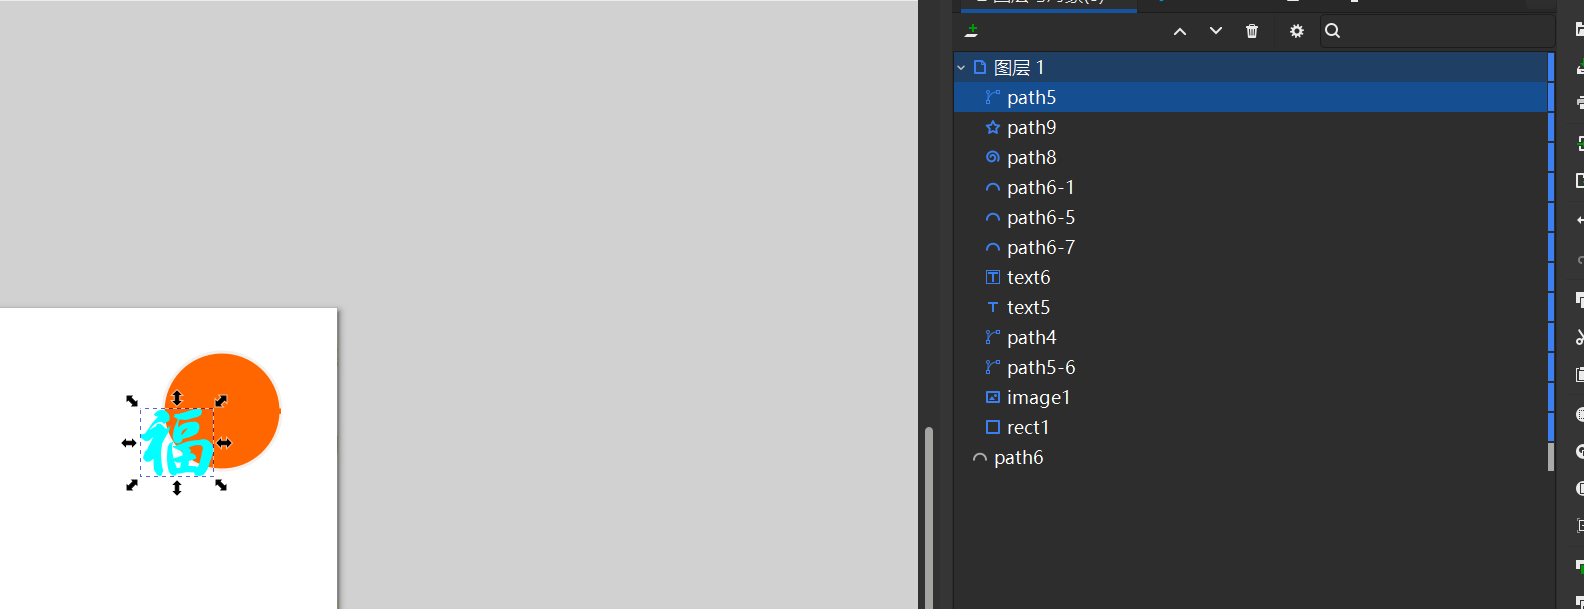Click the star icon beside path9

click(x=993, y=128)
